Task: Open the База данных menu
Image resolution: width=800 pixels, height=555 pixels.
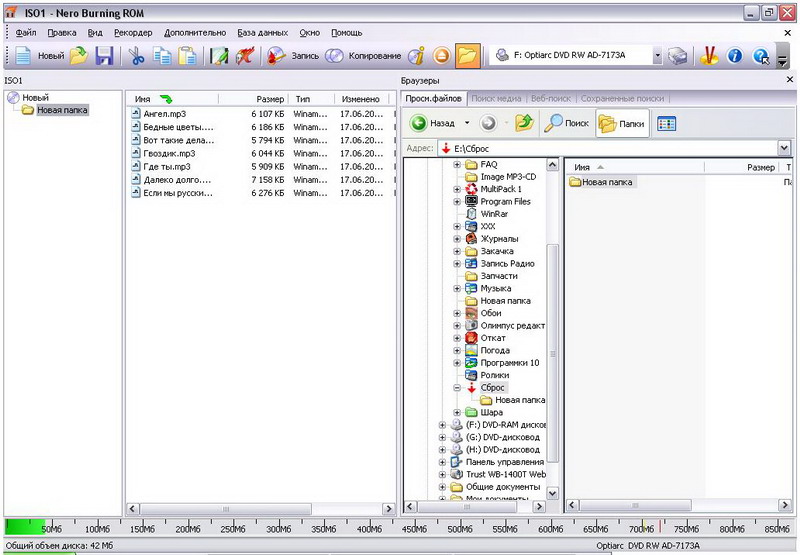Action: click(x=262, y=33)
